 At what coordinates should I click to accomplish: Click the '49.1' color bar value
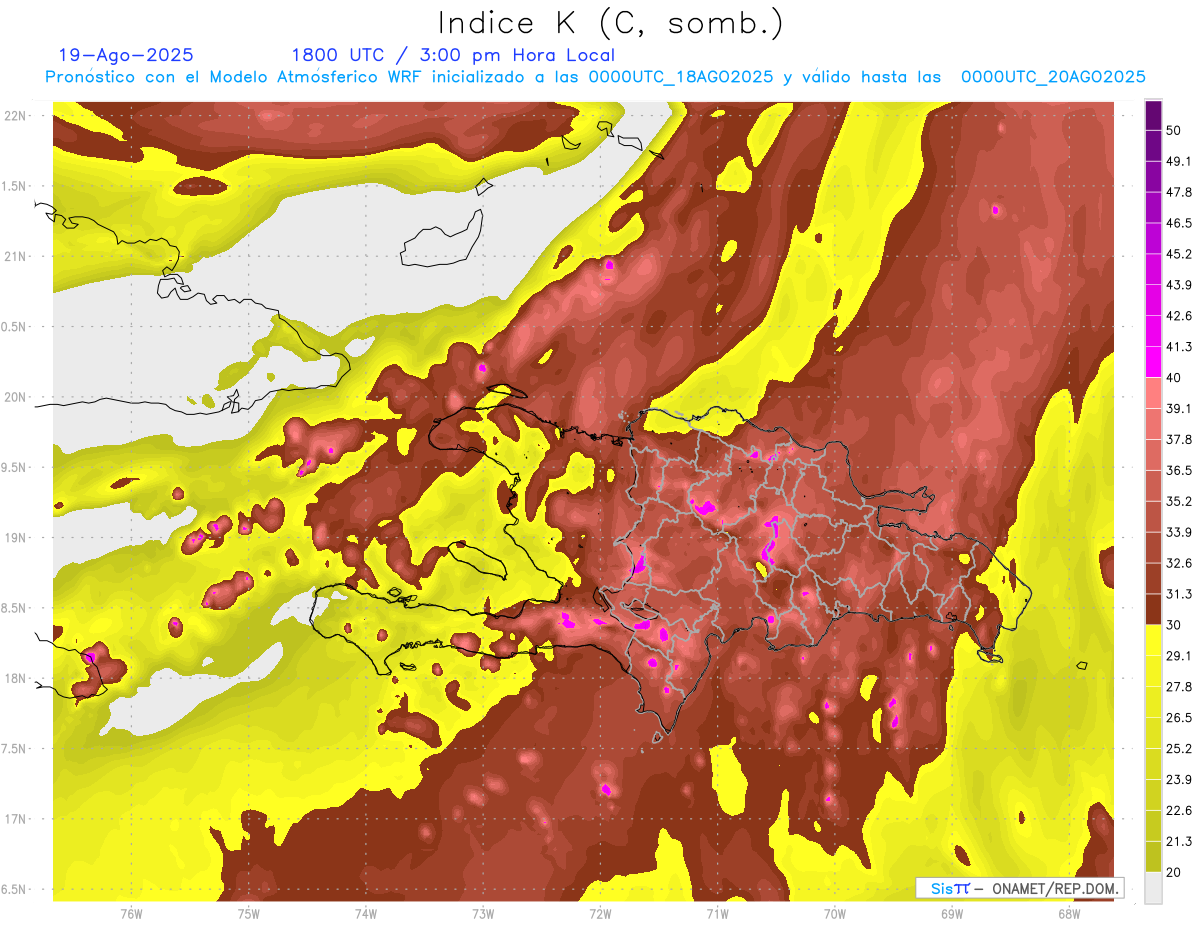pos(1179,161)
